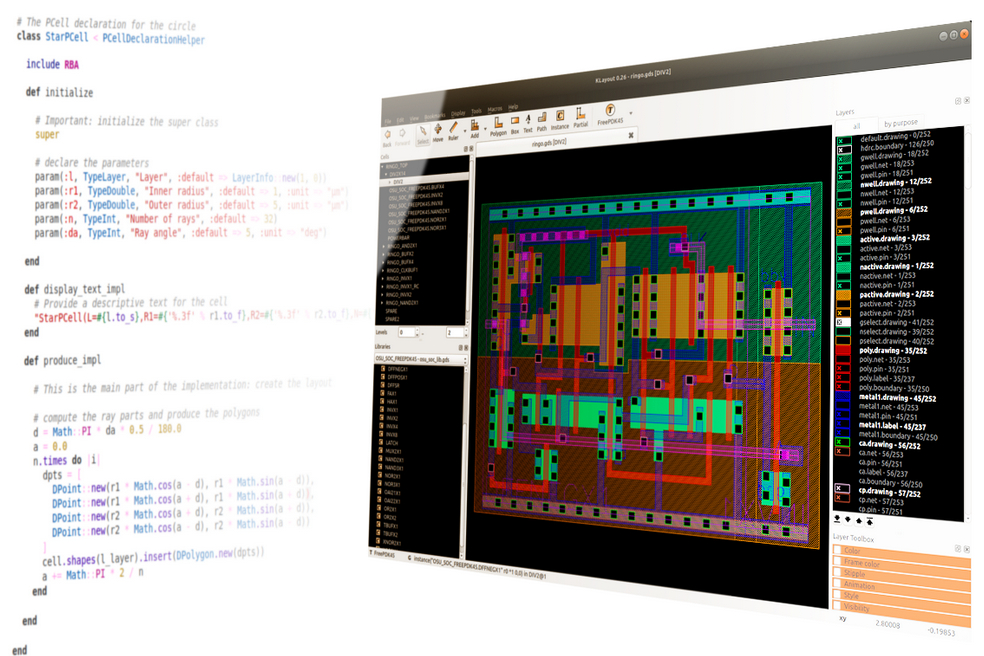The image size is (984, 656).
Task: Close the Libraries panel using its X icon
Action: click(x=466, y=348)
